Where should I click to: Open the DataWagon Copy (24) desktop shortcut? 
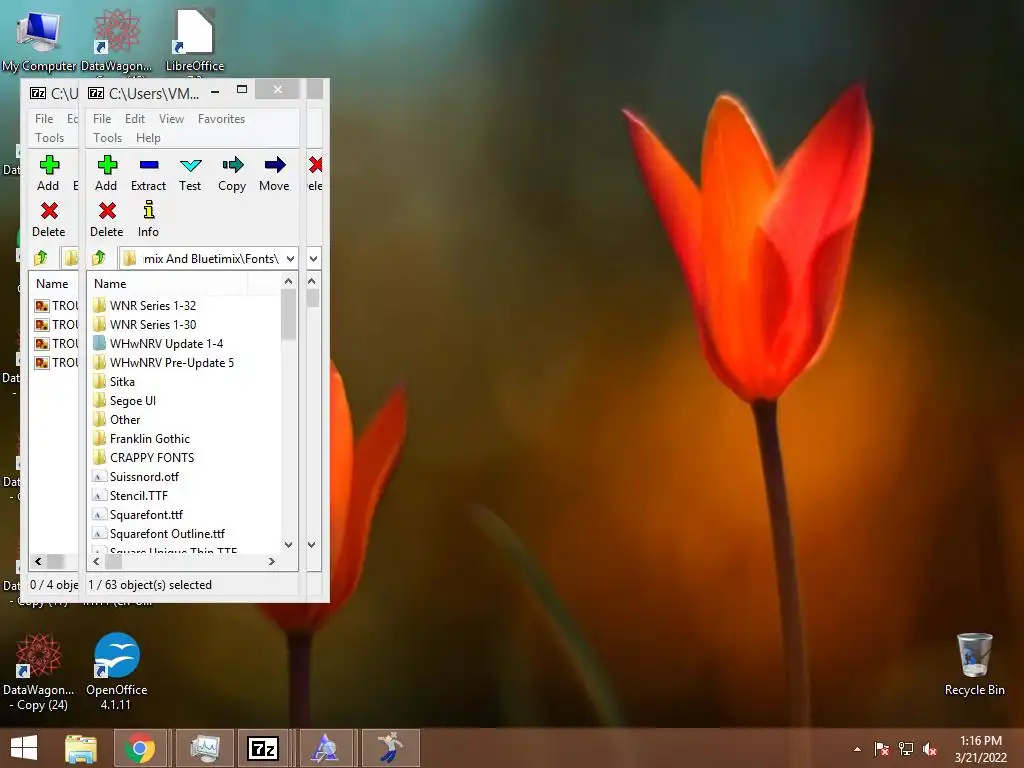click(x=39, y=672)
